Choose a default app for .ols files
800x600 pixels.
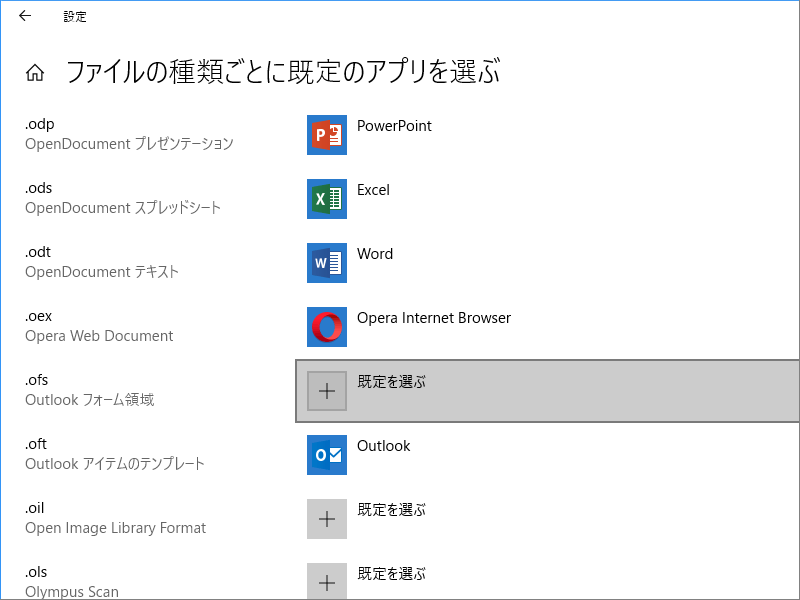392,574
